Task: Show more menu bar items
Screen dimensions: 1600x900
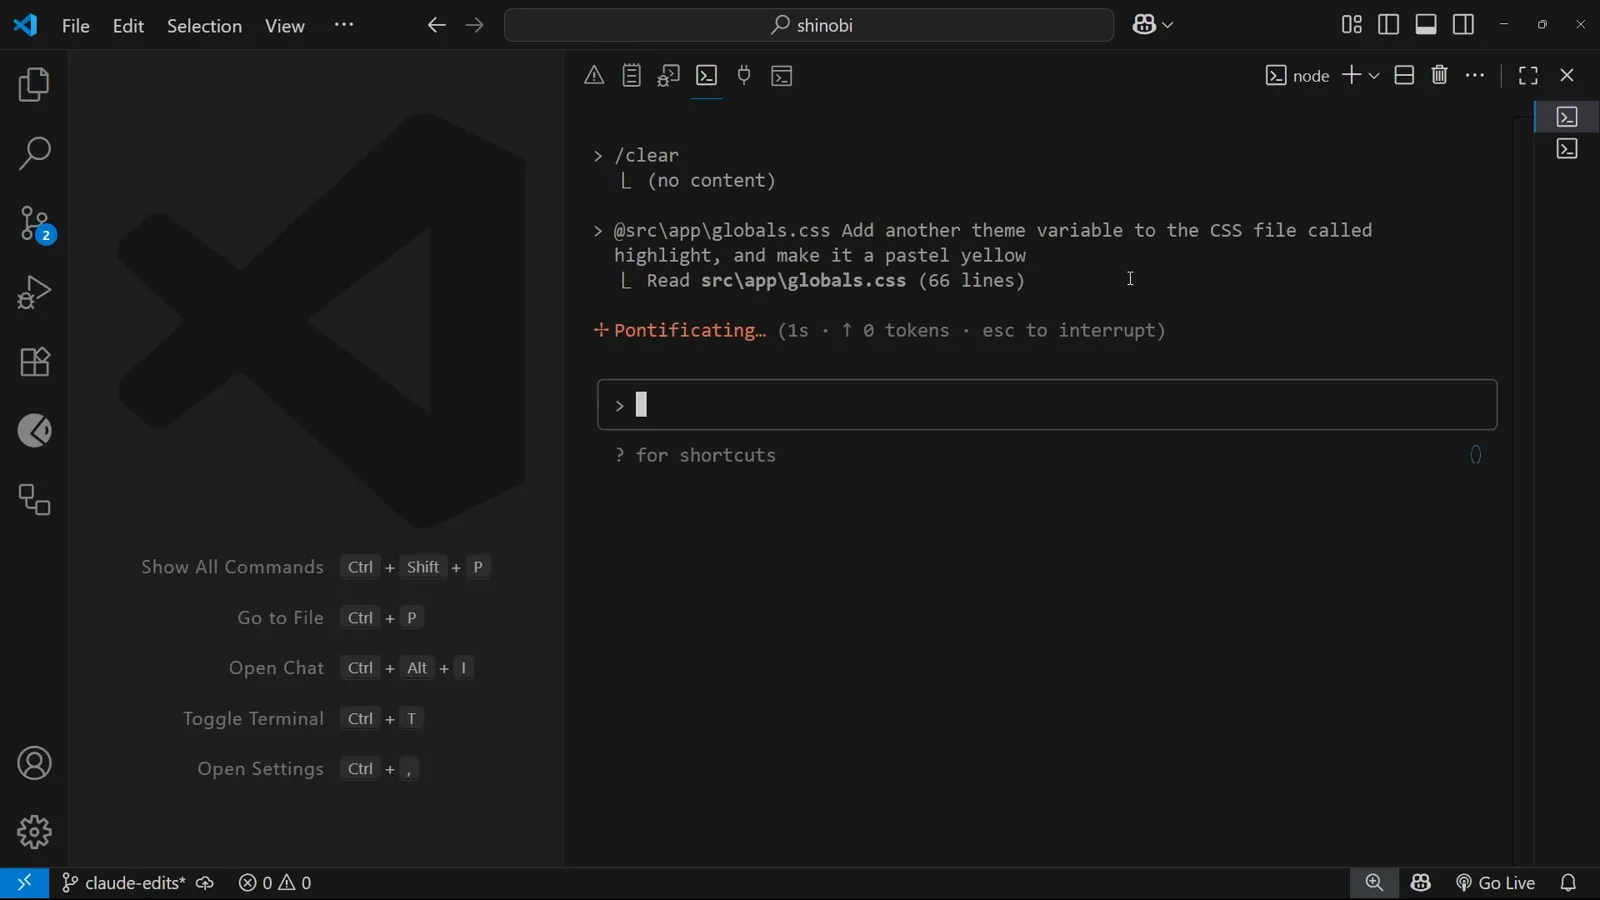Action: point(344,25)
